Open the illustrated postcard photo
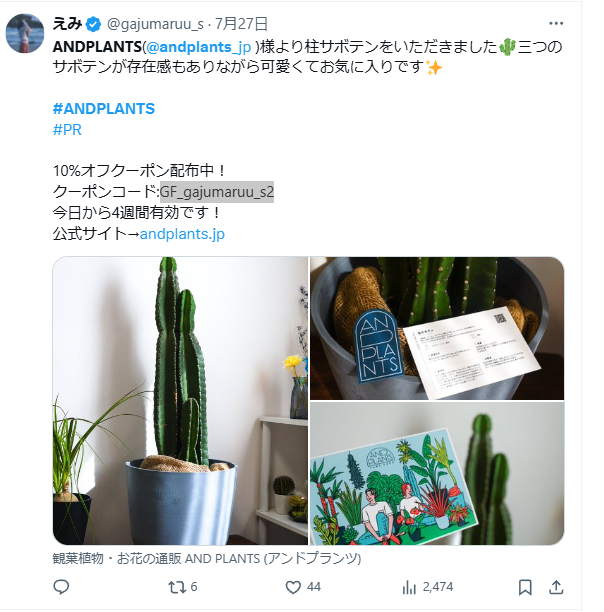This screenshot has height=612, width=604. 437,473
